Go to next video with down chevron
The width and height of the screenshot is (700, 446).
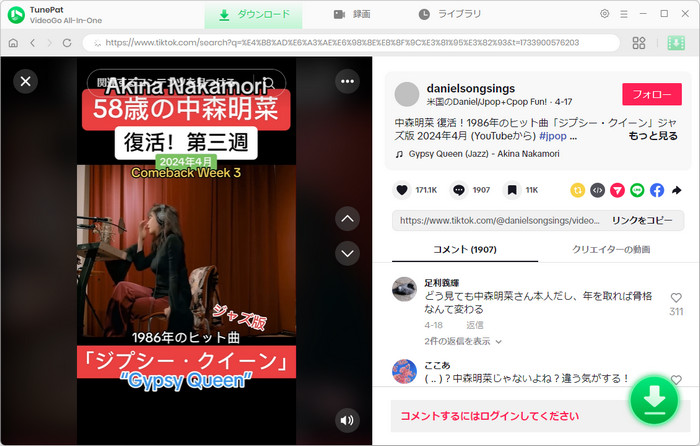pos(347,254)
